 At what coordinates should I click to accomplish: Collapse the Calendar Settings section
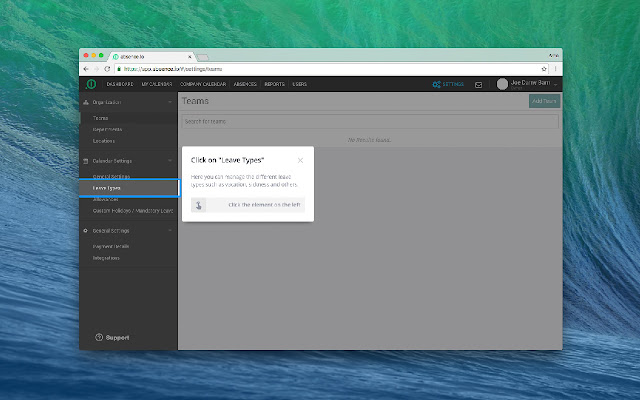click(171, 160)
